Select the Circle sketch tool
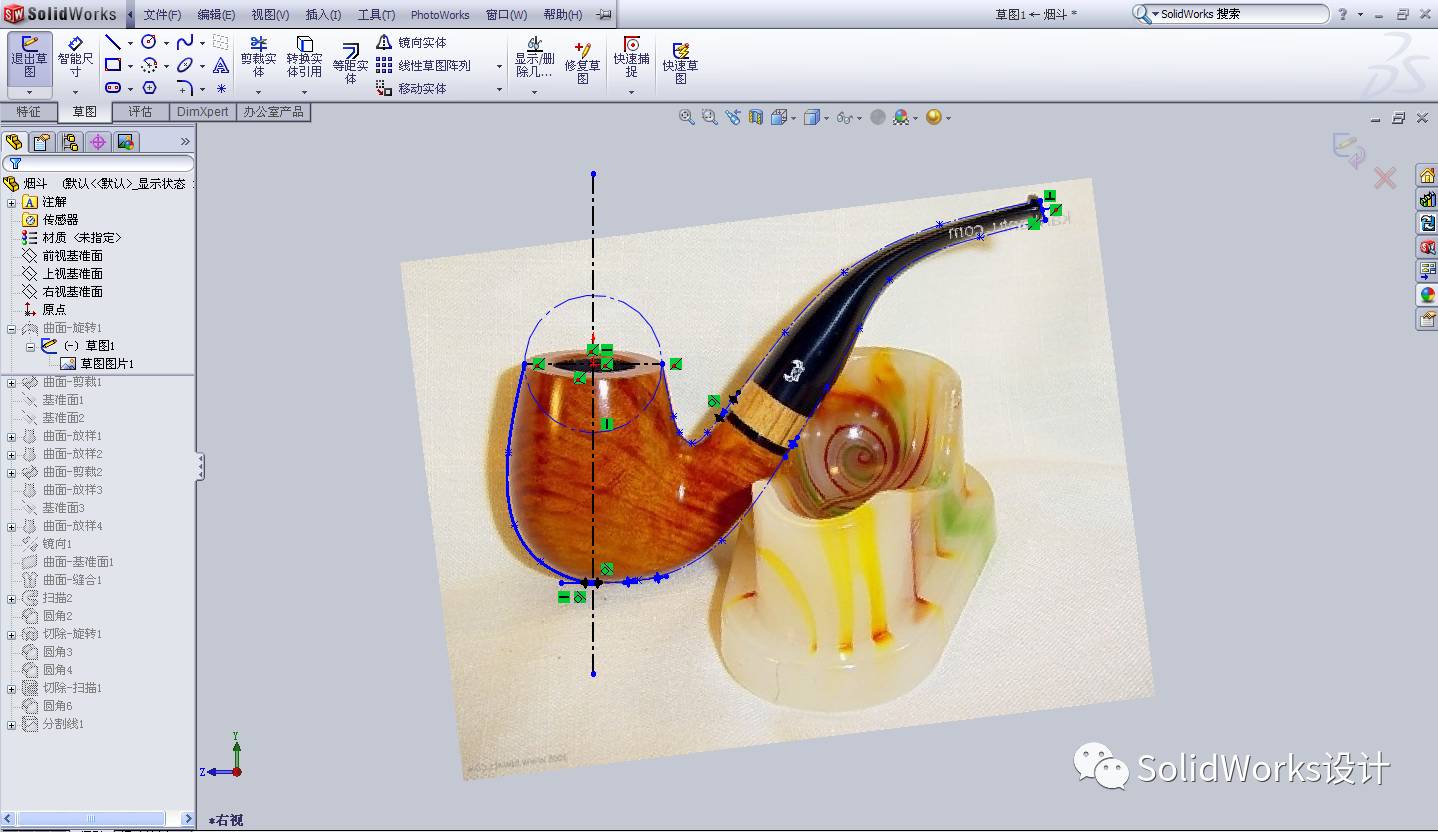 [x=149, y=42]
